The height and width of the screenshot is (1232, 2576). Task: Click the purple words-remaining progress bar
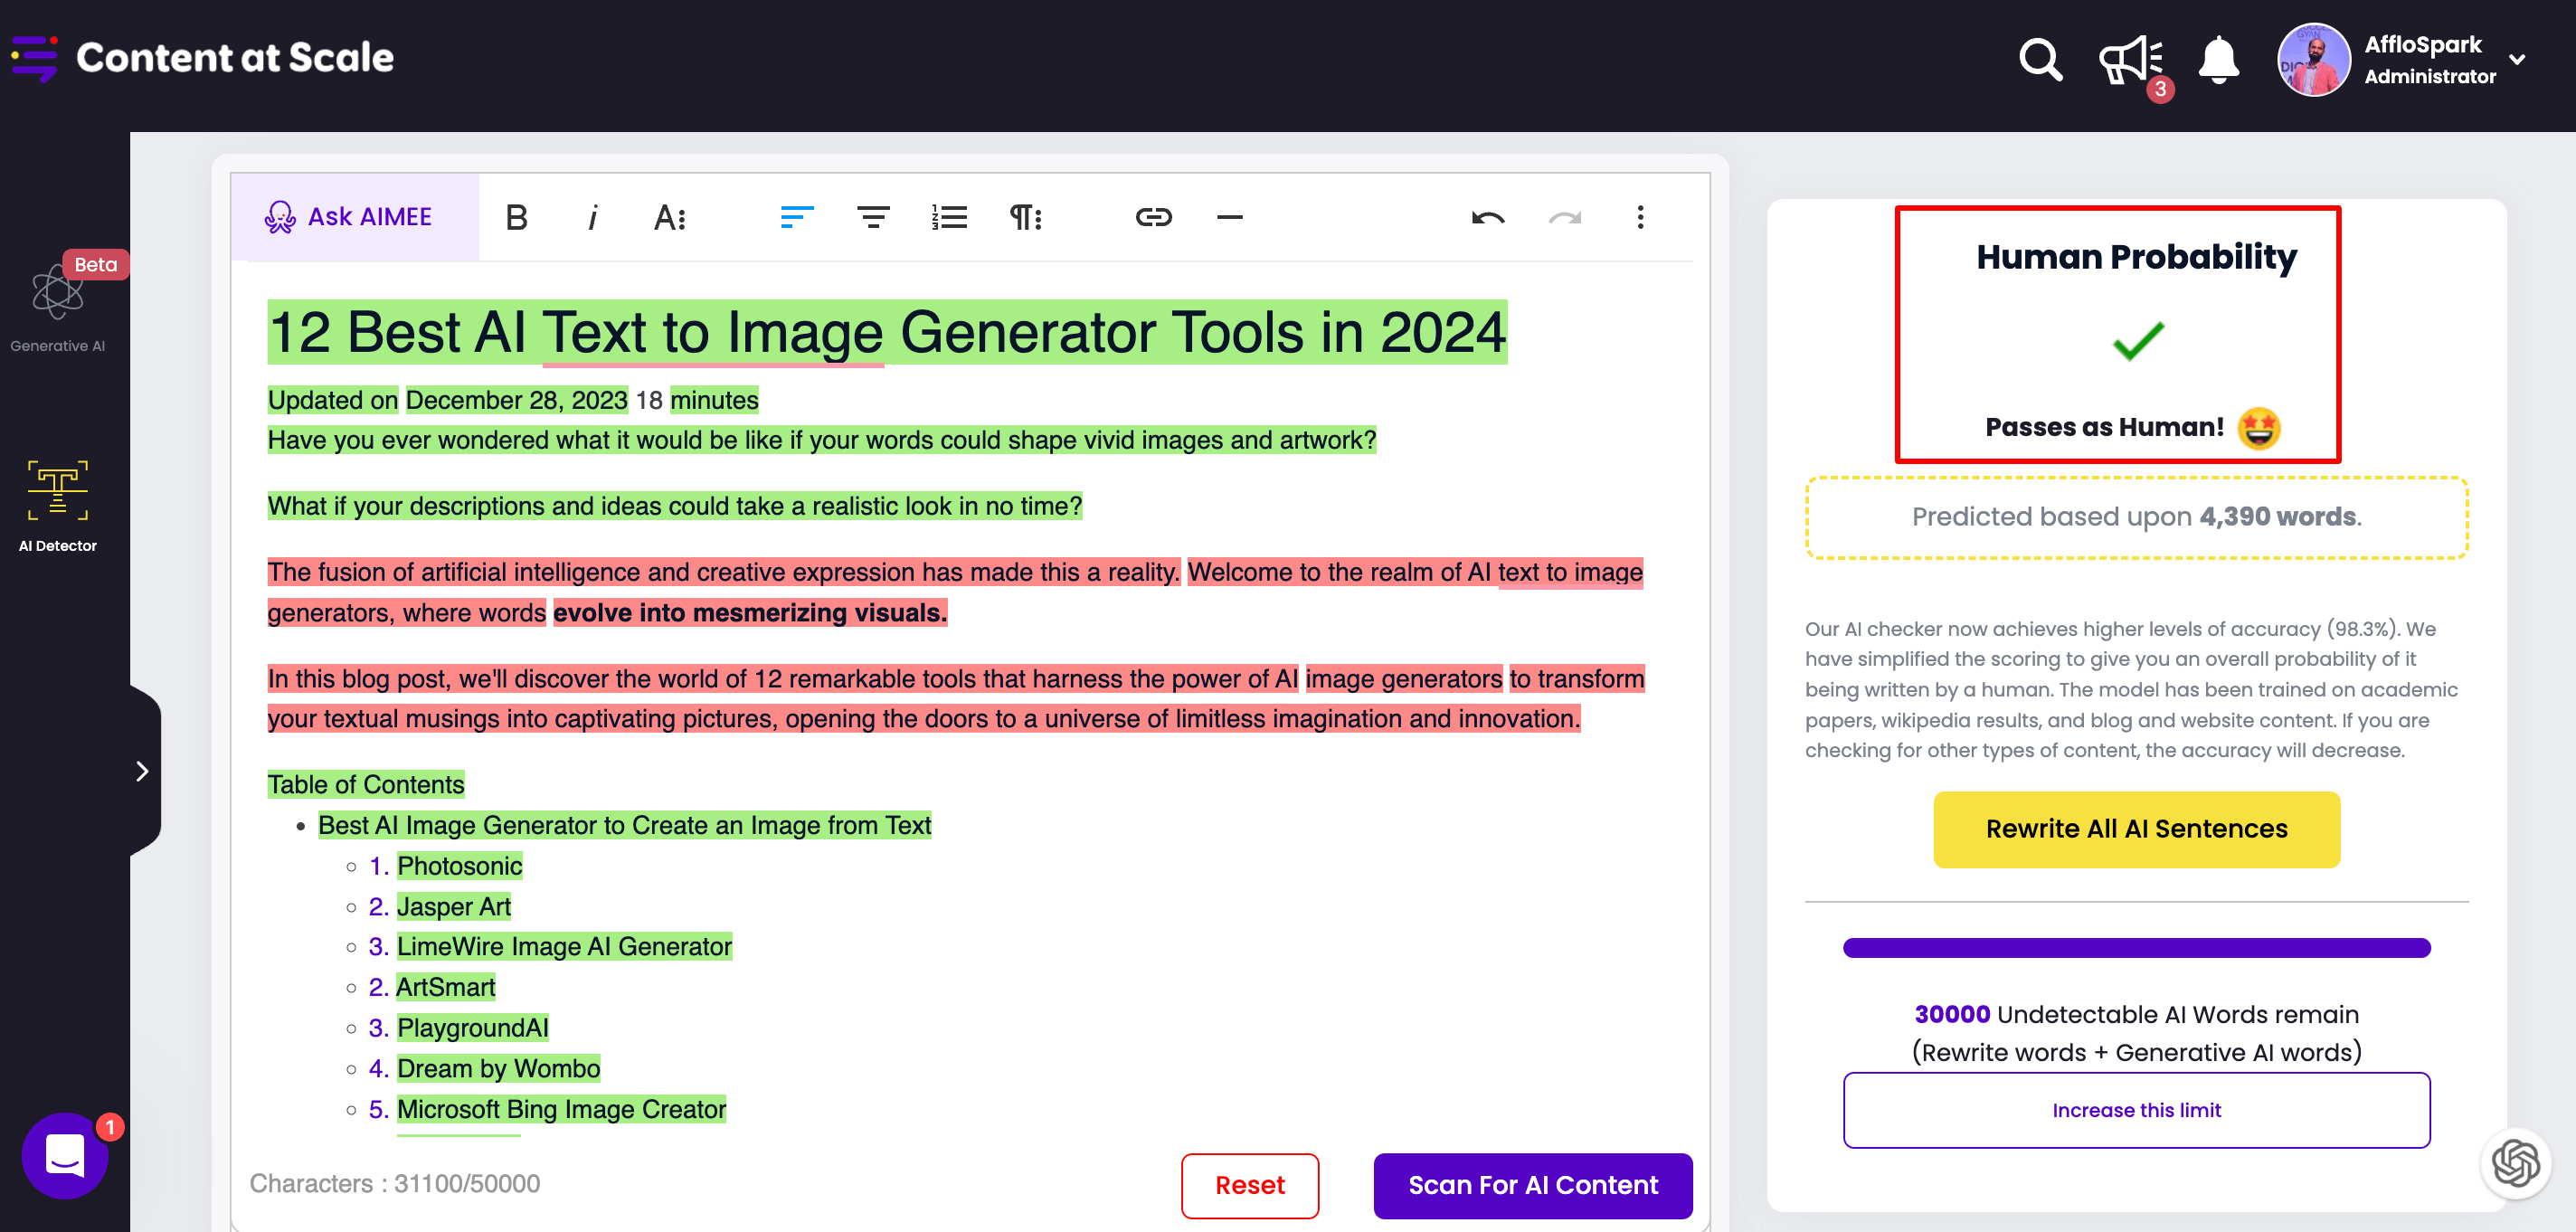2136,947
